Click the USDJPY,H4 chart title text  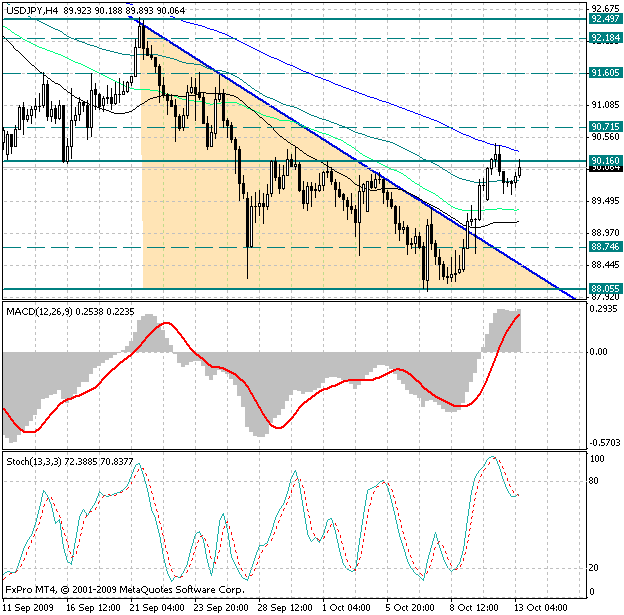coord(32,11)
